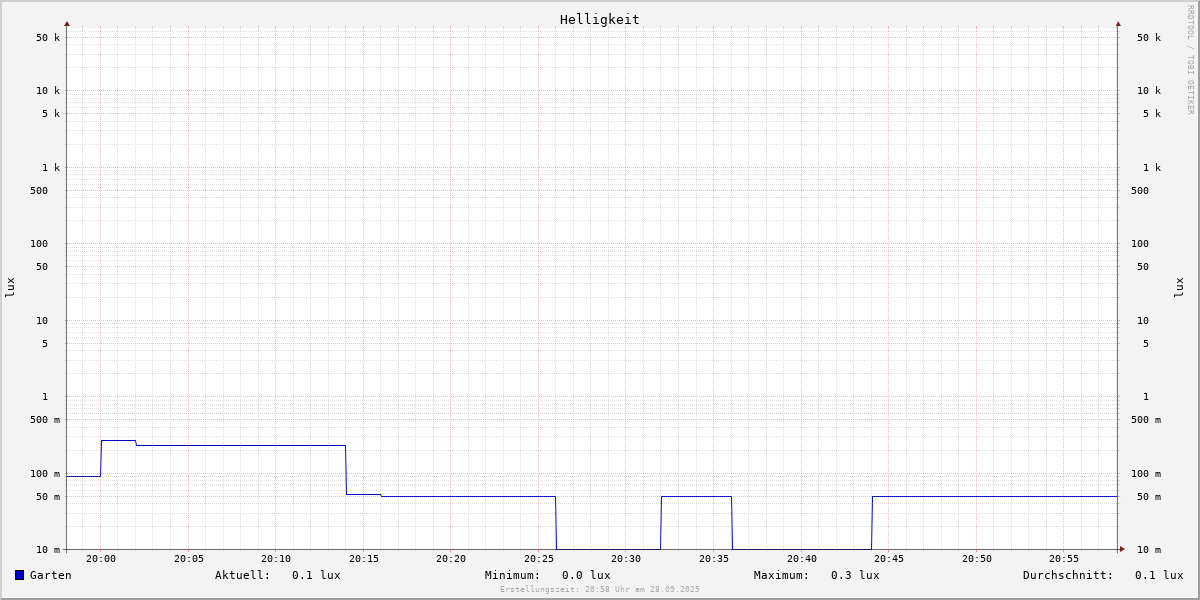Click the 20:40 time axis label
The height and width of the screenshot is (600, 1200).
802,559
